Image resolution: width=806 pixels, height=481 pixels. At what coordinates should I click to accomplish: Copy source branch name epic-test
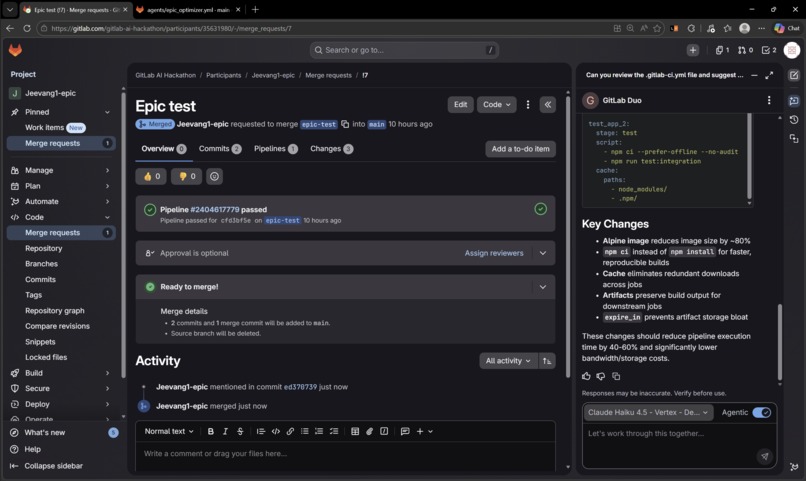(345, 124)
